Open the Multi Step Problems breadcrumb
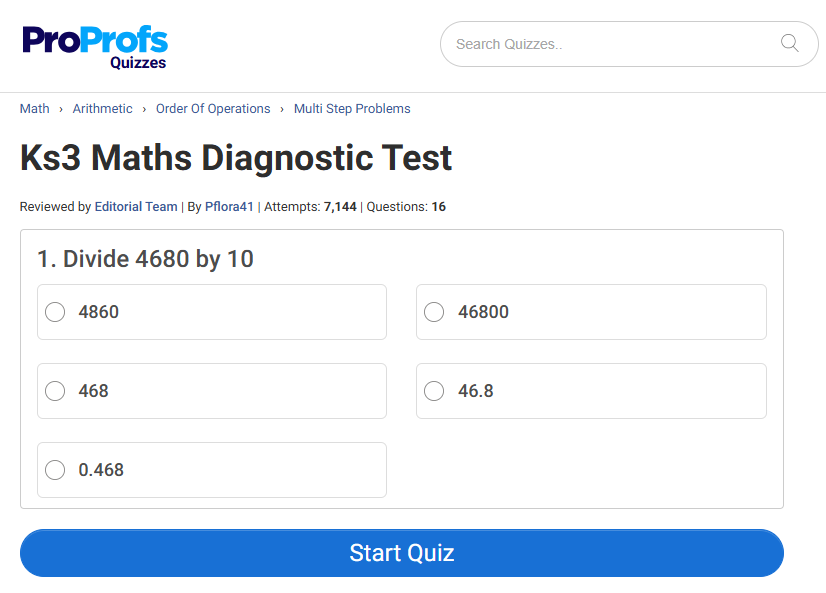The height and width of the screenshot is (593, 826). coord(352,109)
